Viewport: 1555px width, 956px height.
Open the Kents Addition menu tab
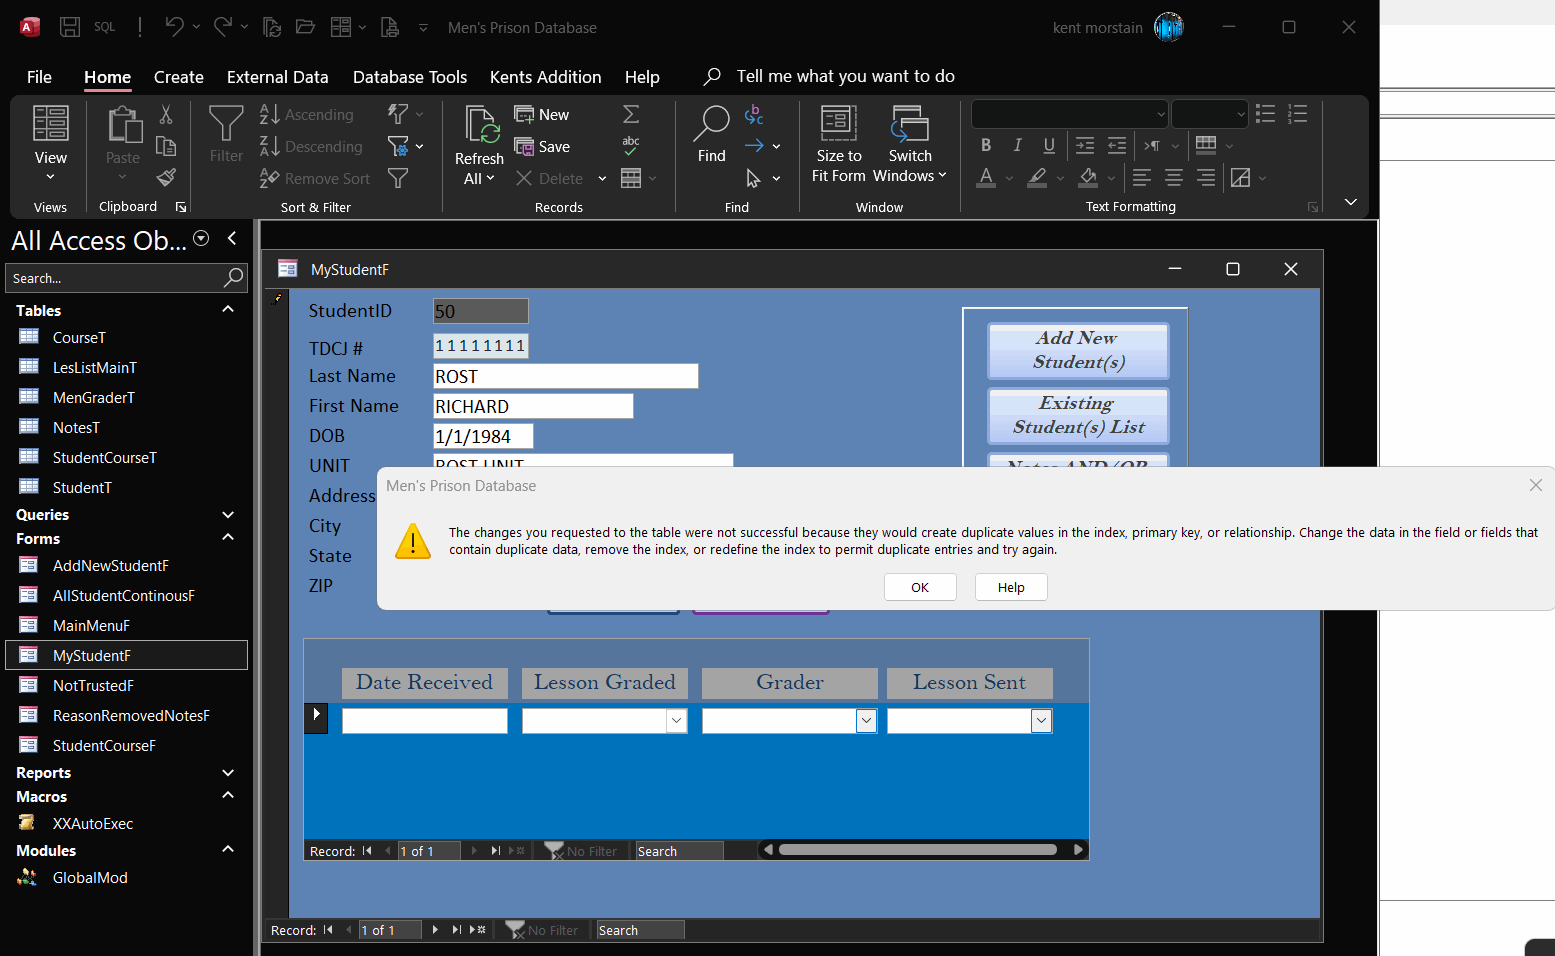(x=546, y=76)
